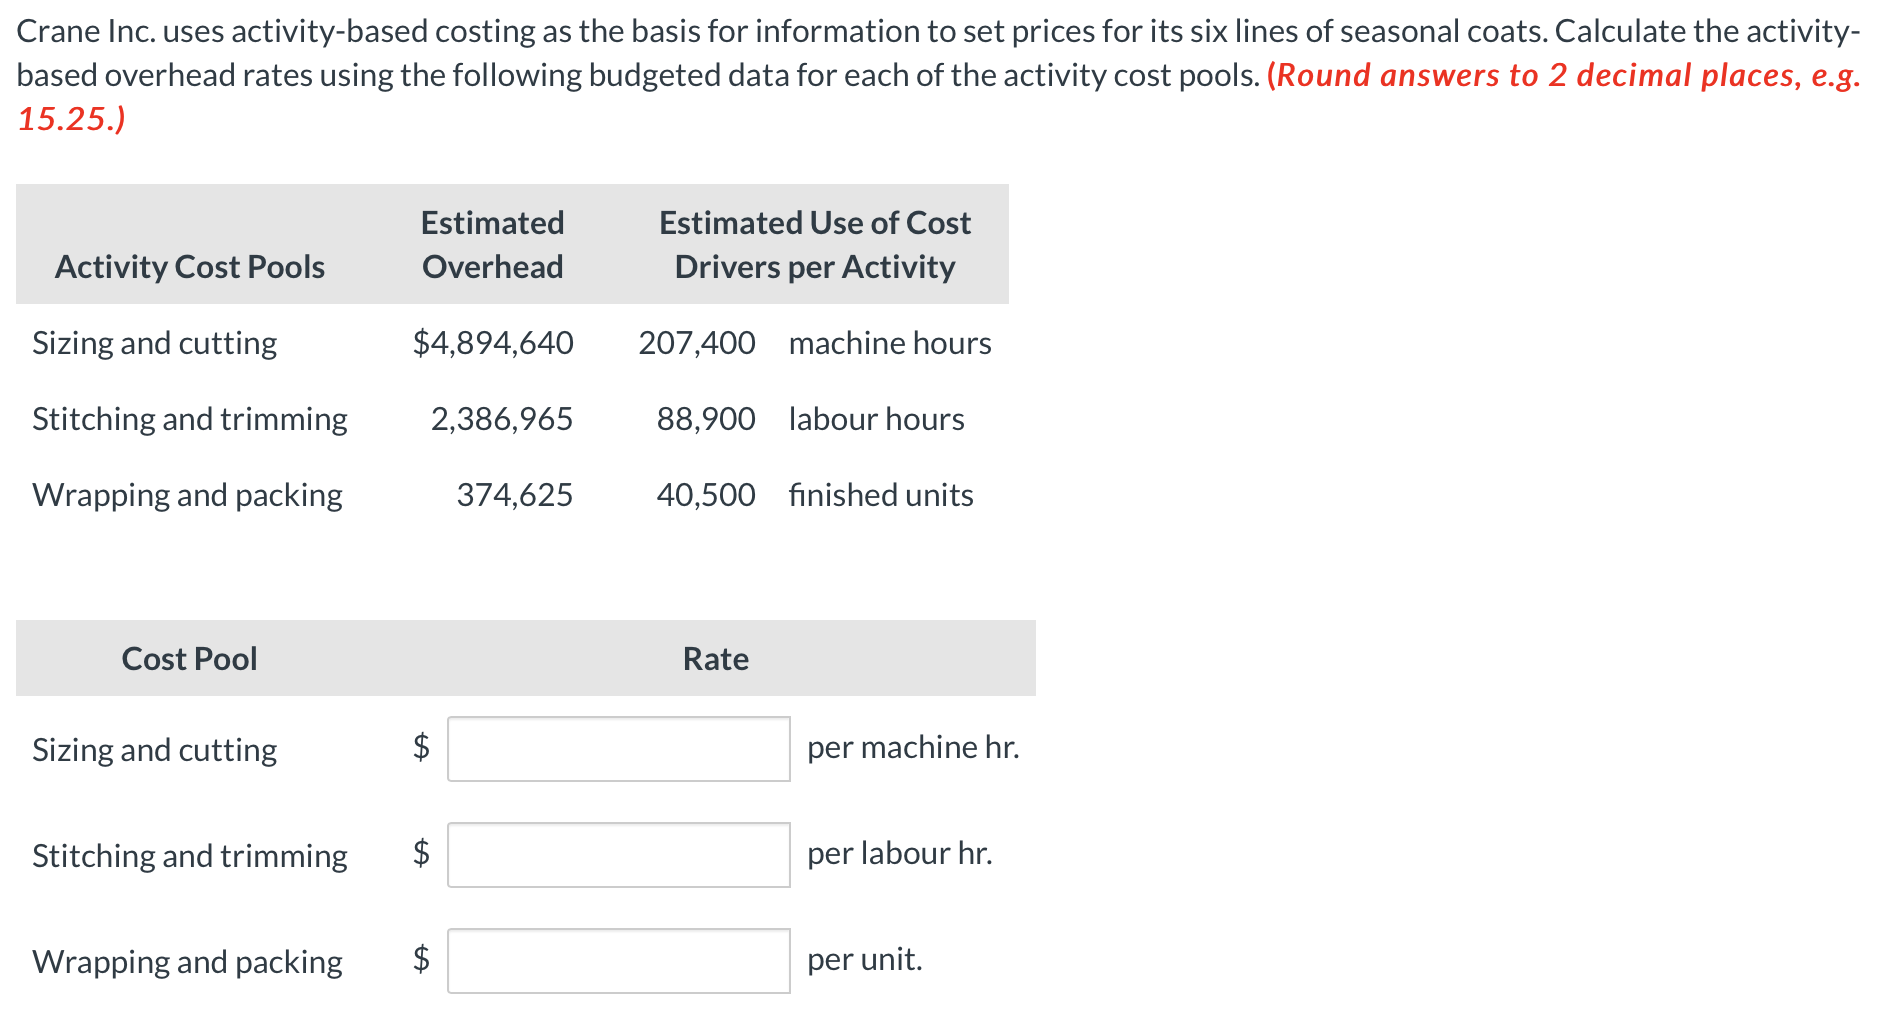Image resolution: width=1886 pixels, height=1034 pixels.
Task: Select the dollar sign beside Sizing and cutting
Action: pyautogui.click(x=420, y=749)
